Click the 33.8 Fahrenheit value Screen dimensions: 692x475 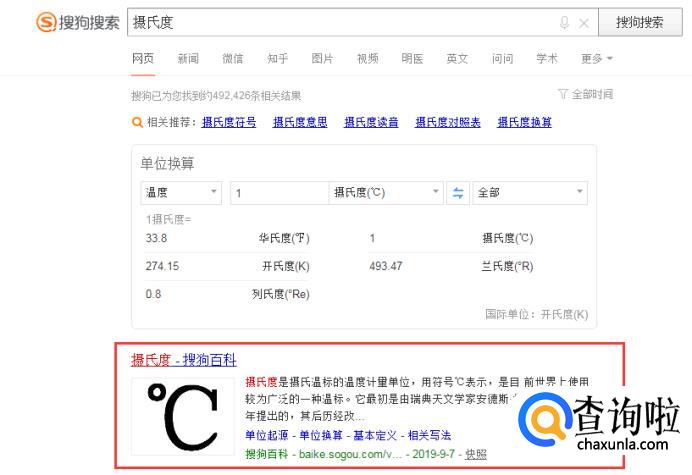[x=156, y=238]
